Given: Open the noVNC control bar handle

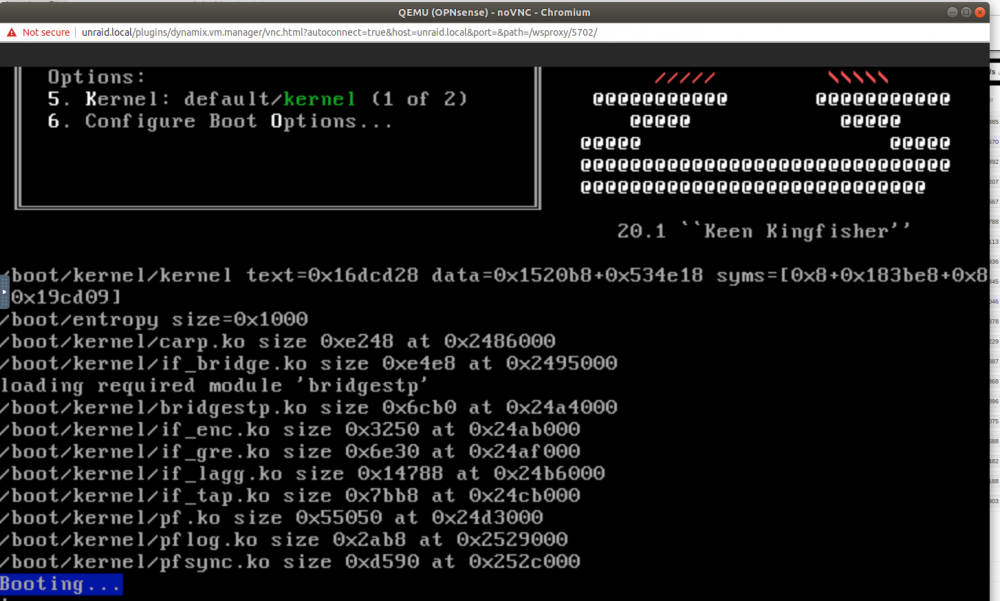Looking at the screenshot, I should pyautogui.click(x=4, y=292).
